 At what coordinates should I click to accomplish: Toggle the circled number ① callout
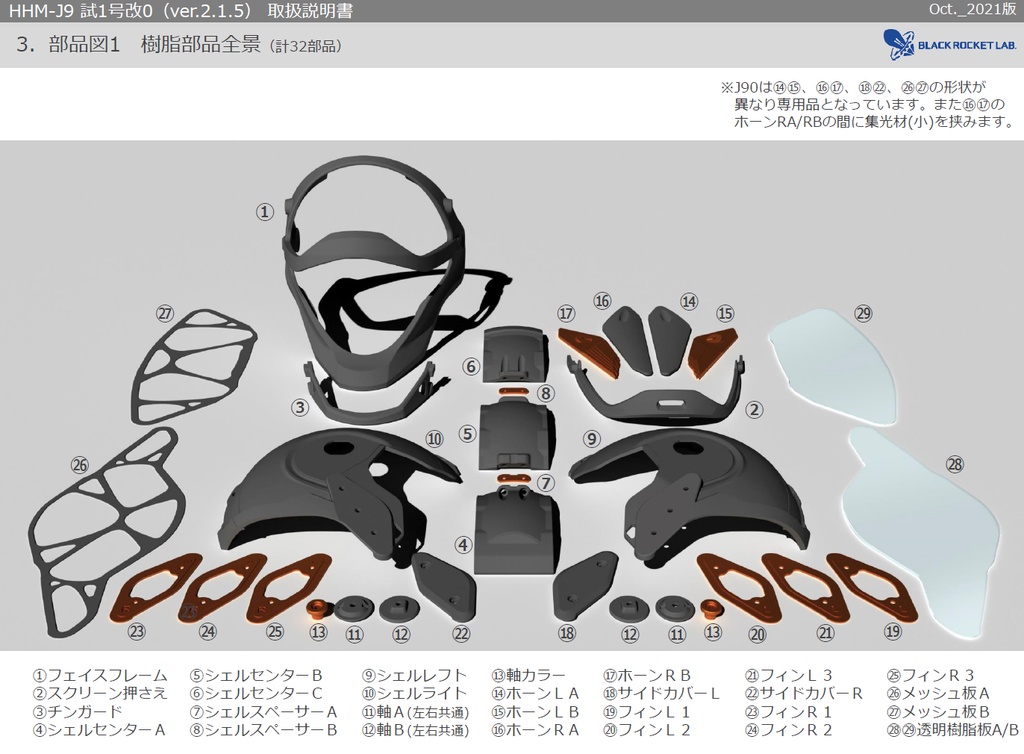tap(264, 211)
